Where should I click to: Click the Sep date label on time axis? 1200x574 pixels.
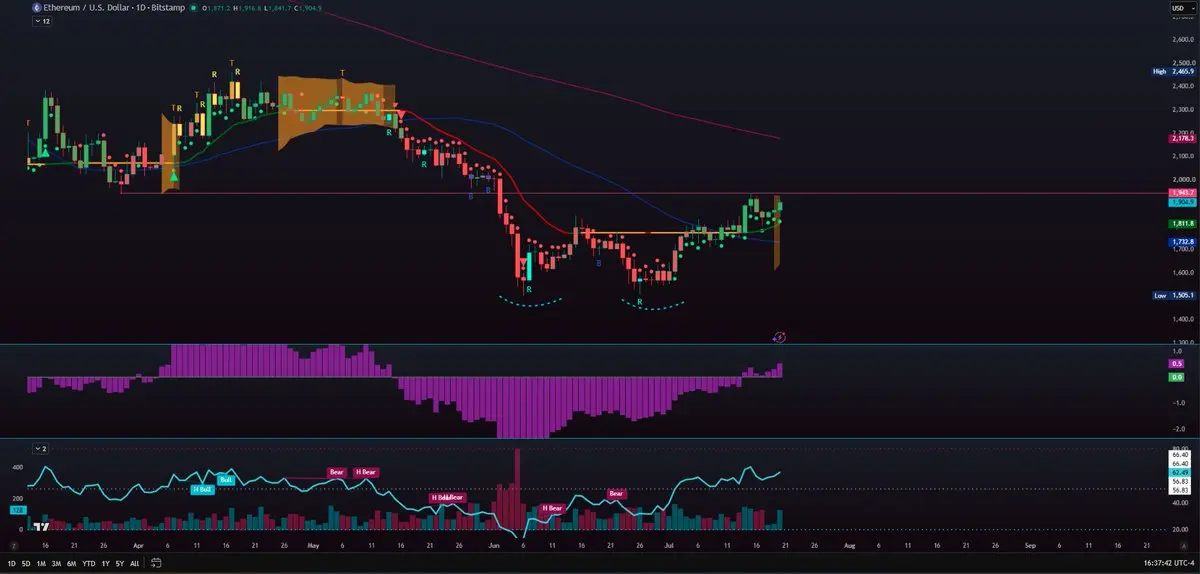(1030, 547)
